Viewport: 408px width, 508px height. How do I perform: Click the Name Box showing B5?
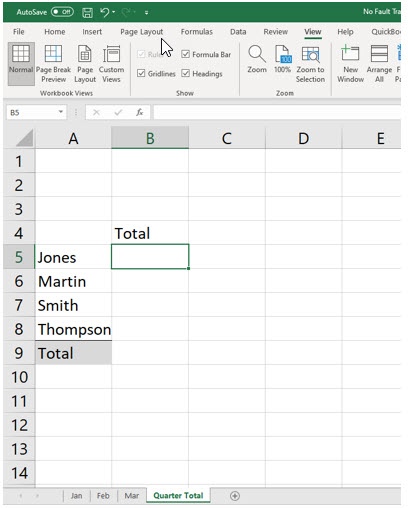pos(32,112)
